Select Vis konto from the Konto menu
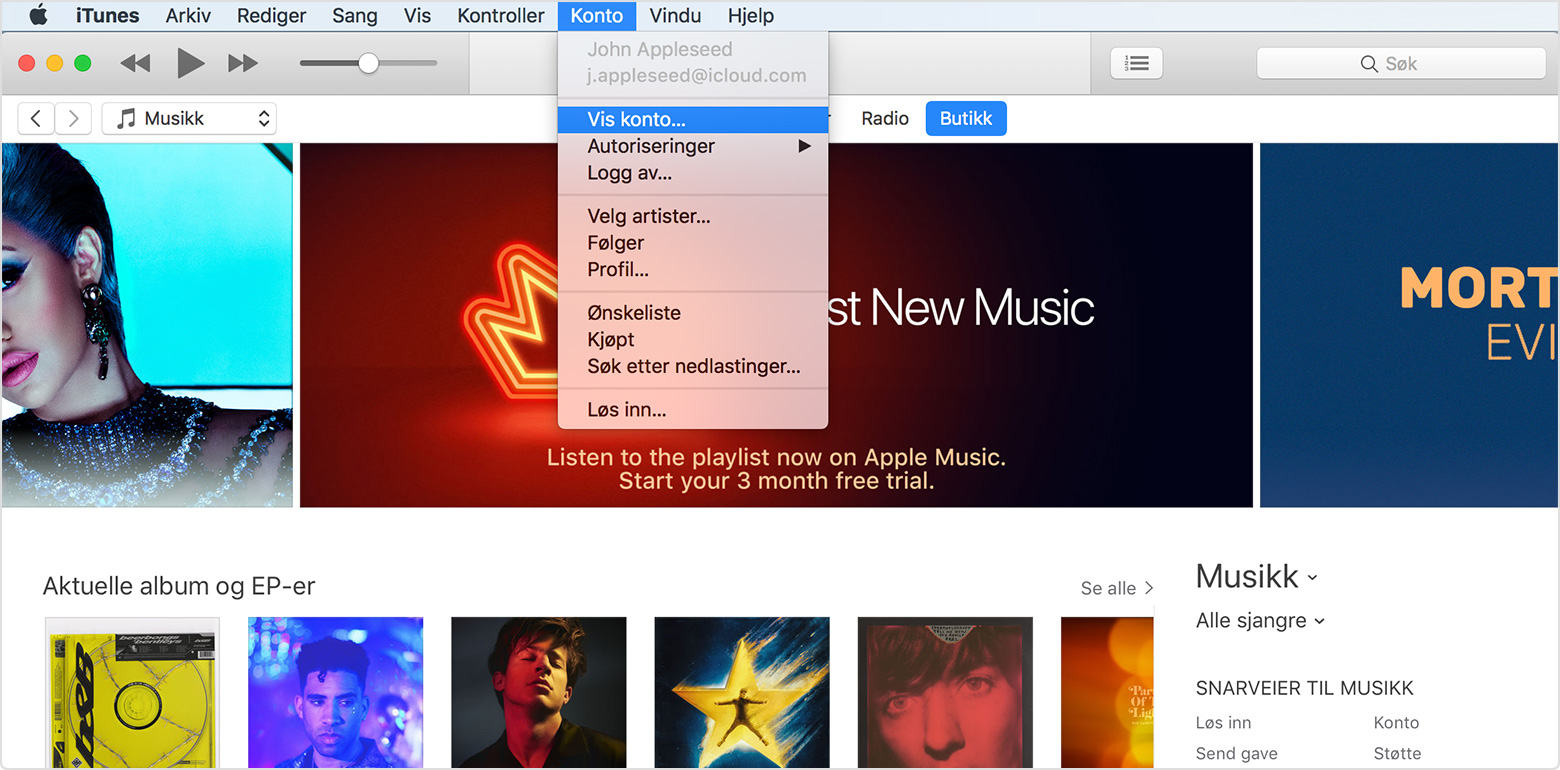The width and height of the screenshot is (1560, 770). (x=634, y=119)
